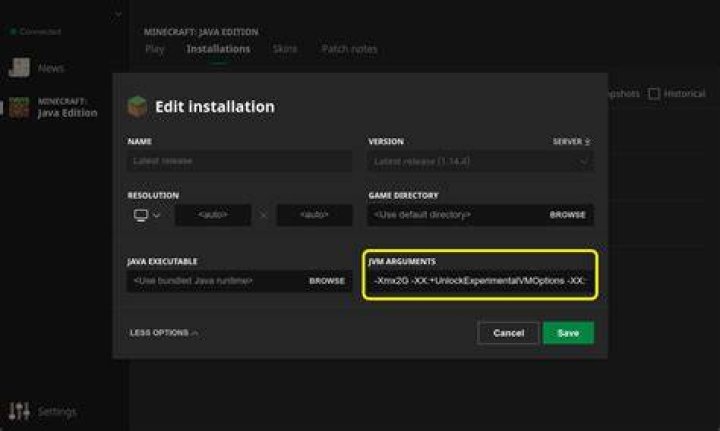
Task: Focus the installation Name field
Action: click(240, 161)
